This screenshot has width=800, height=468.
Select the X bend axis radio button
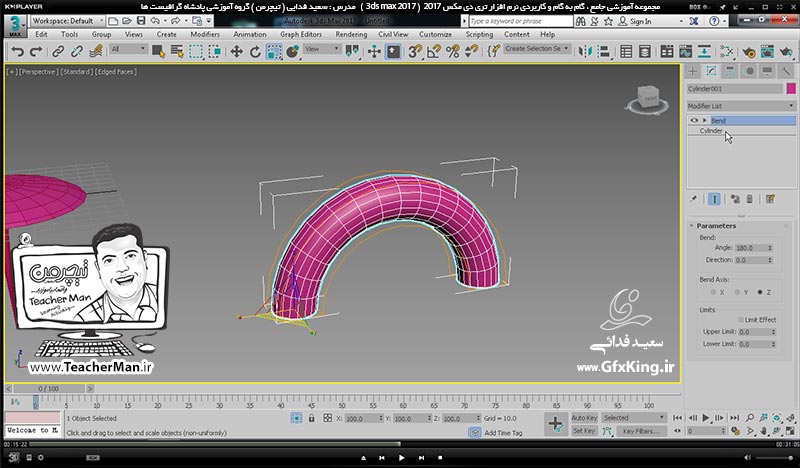(x=713, y=292)
